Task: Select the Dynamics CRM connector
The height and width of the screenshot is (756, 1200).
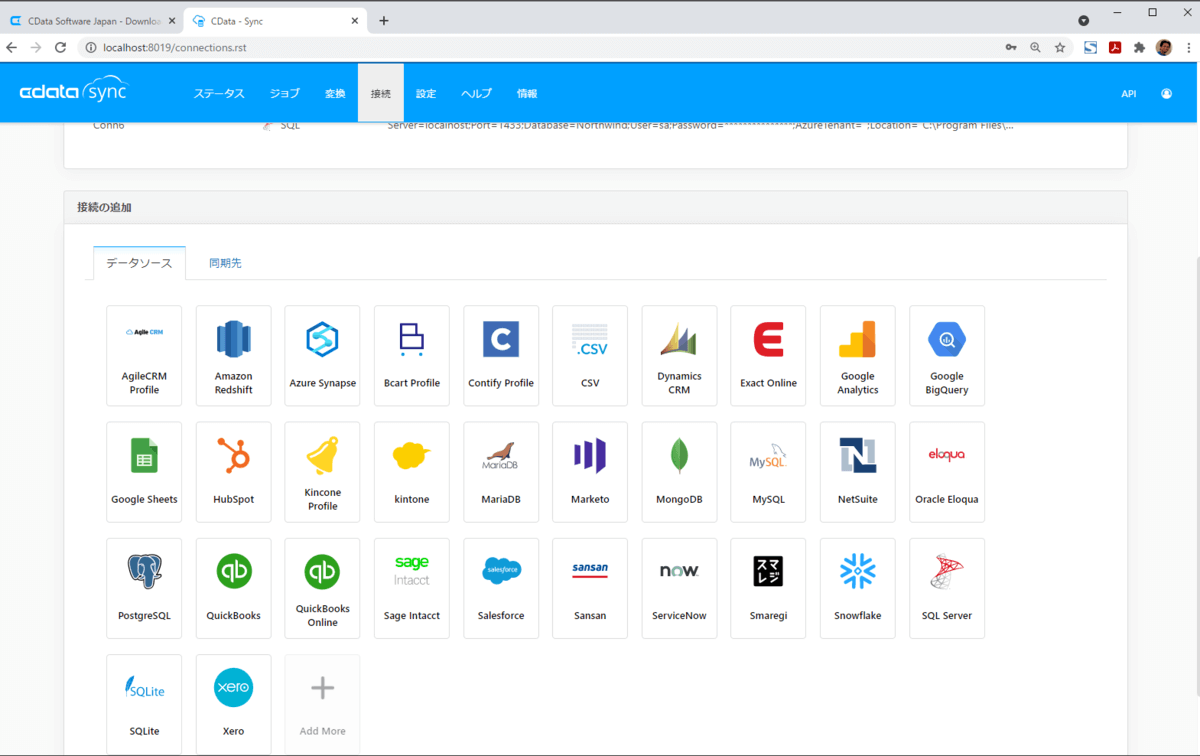Action: 679,356
